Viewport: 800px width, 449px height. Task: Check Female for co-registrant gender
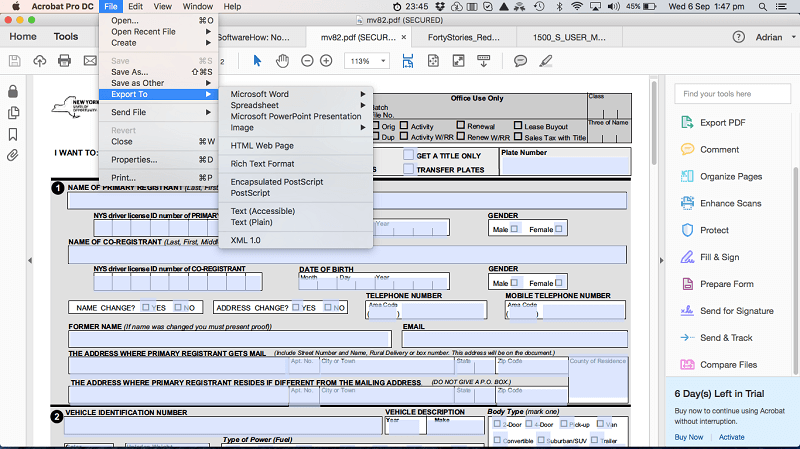tap(559, 283)
